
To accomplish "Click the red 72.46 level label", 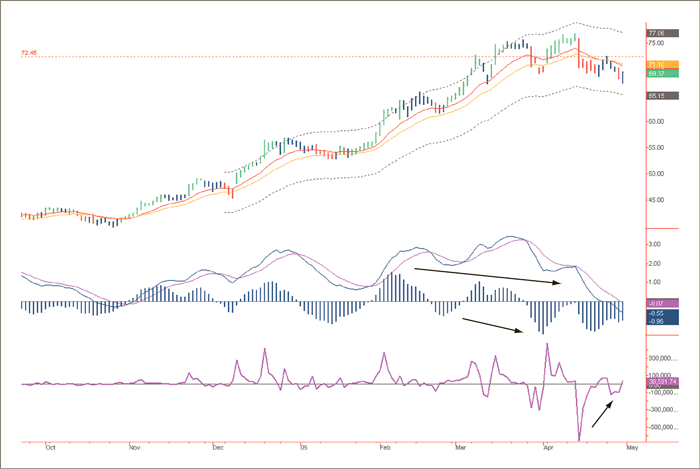I will tap(30, 53).
